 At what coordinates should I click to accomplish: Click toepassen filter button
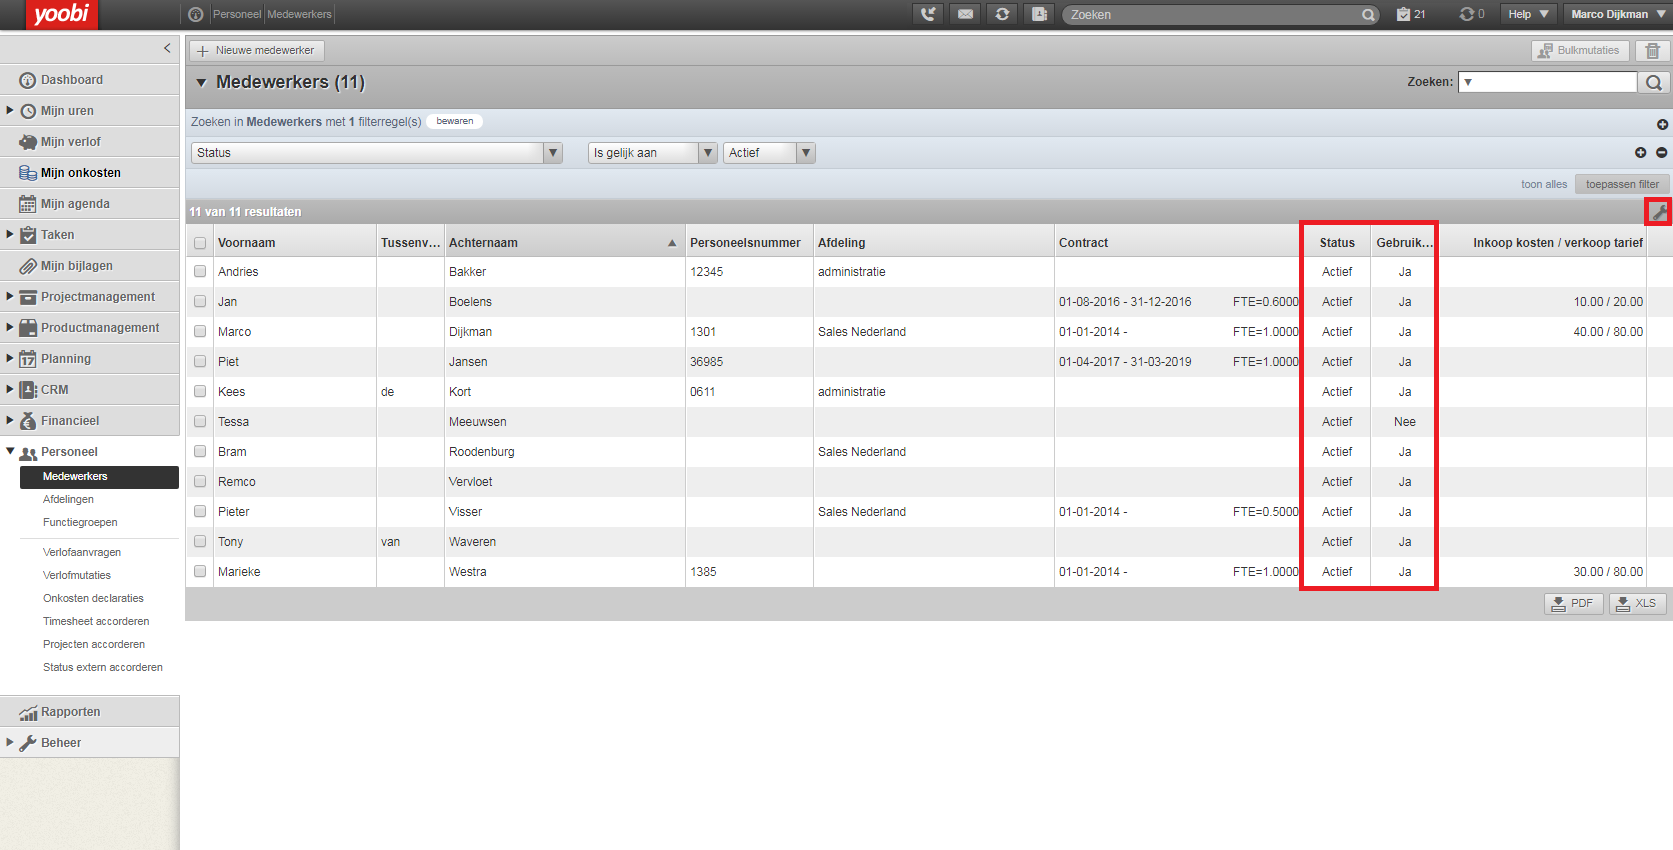click(1622, 184)
